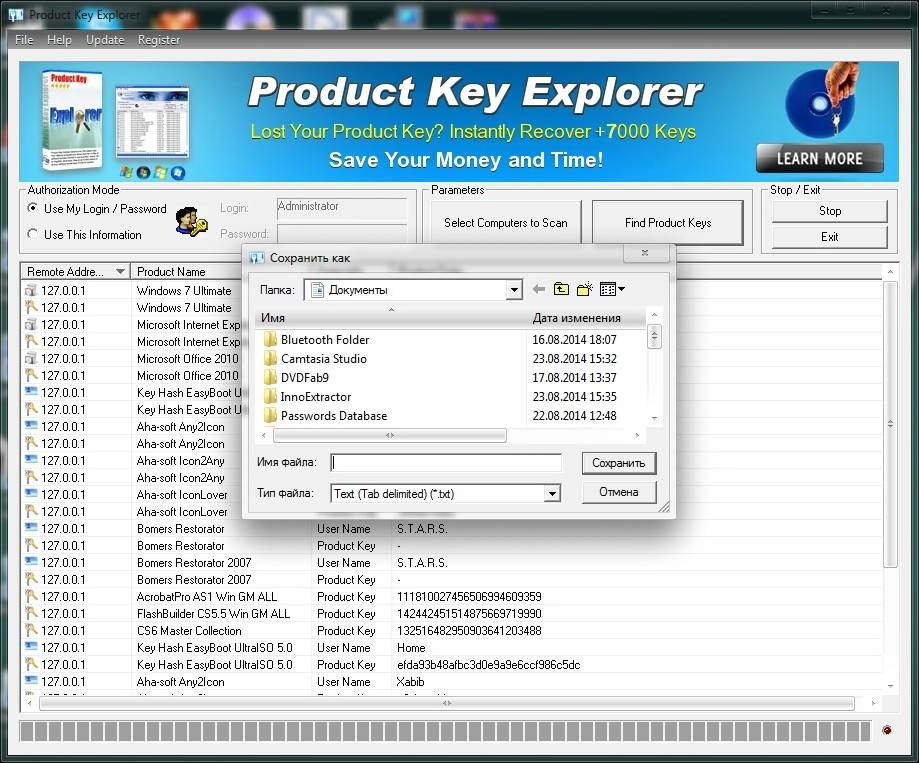This screenshot has height=763, width=919.
Task: Expand the Папка folder dropdown
Action: (x=514, y=289)
